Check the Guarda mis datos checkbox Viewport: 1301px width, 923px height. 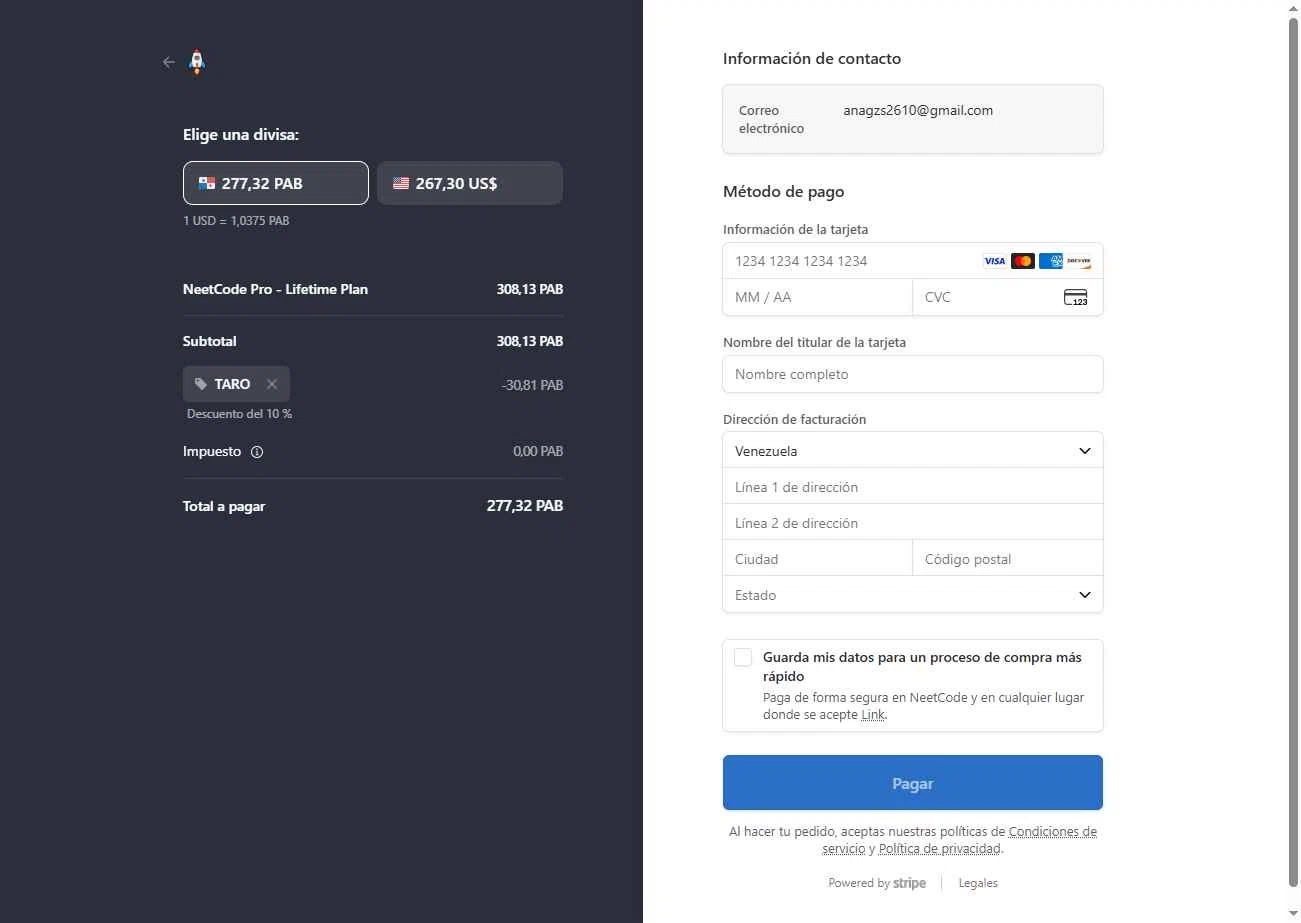pos(743,657)
